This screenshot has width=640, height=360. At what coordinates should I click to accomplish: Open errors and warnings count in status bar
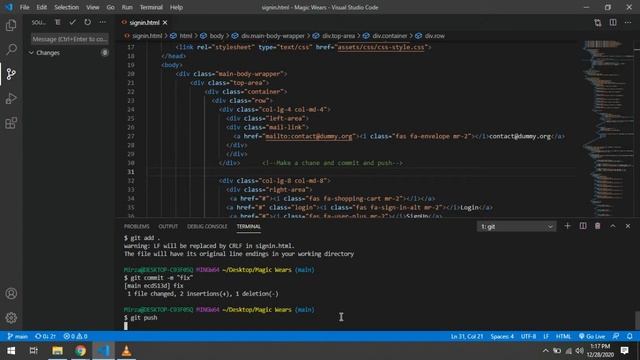(x=76, y=336)
